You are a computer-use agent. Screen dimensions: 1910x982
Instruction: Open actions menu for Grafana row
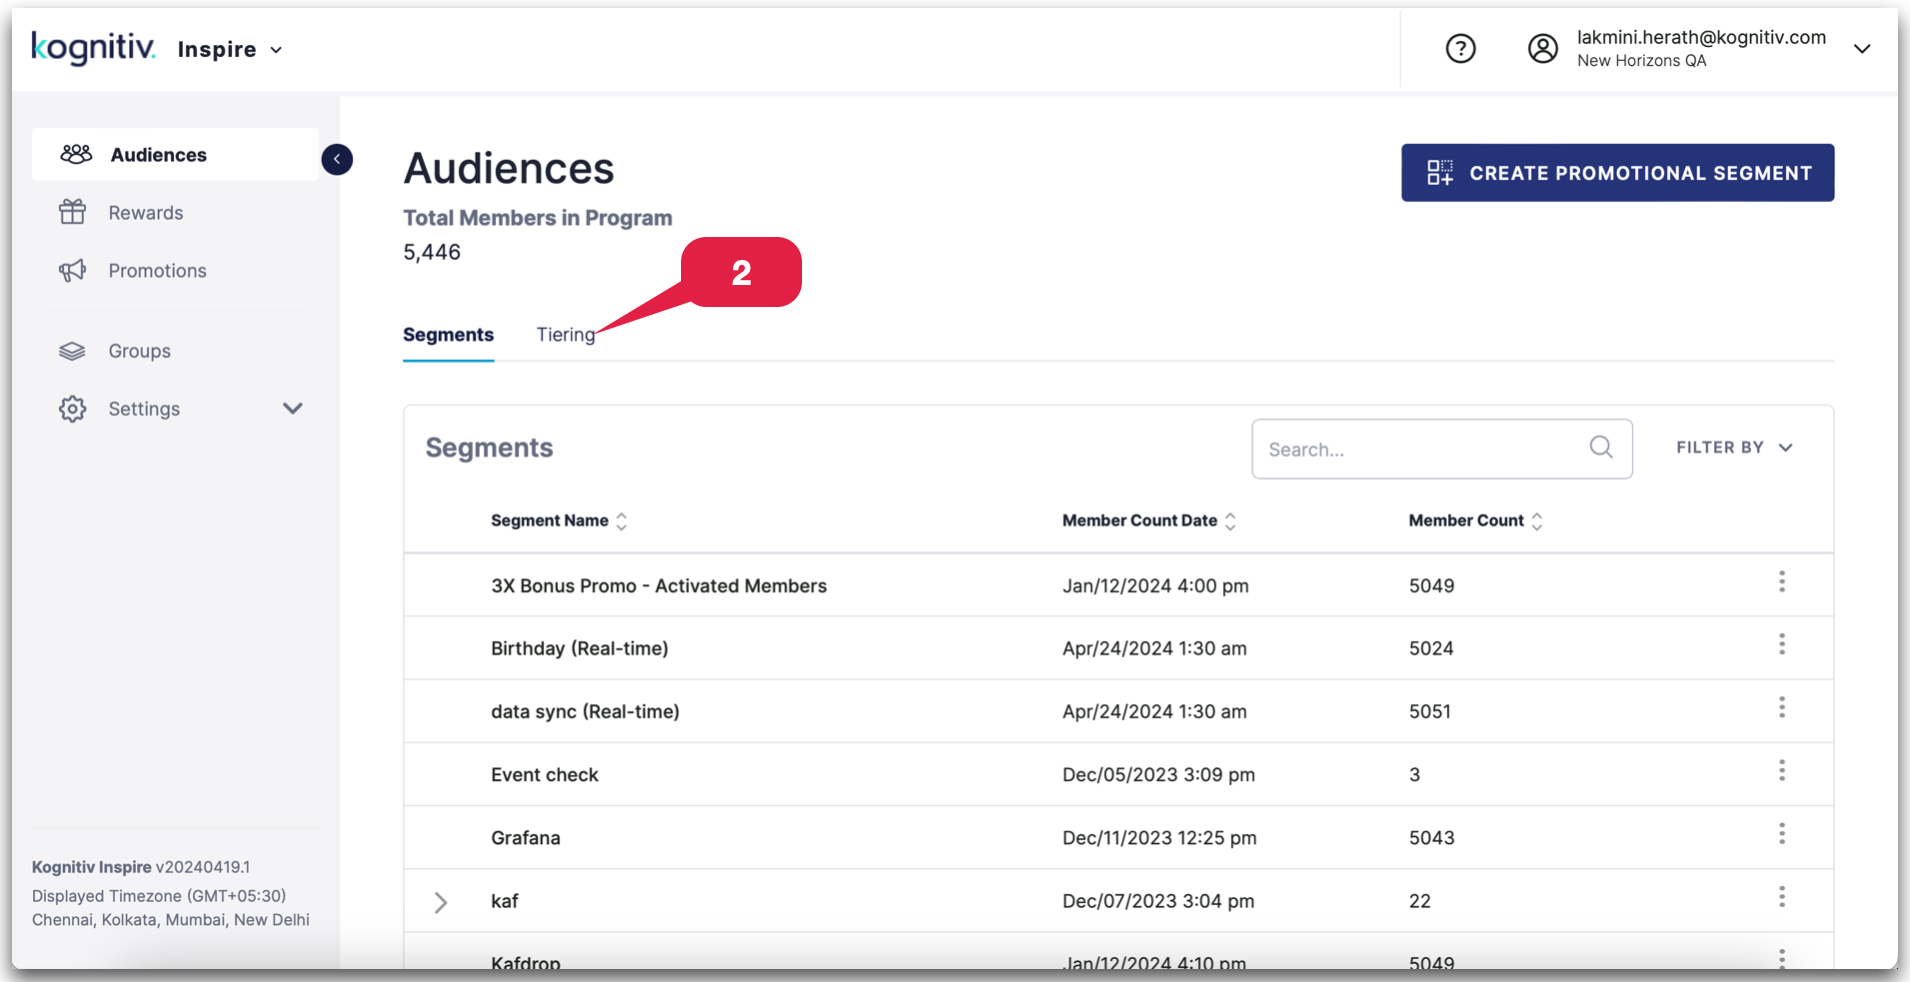1781,834
